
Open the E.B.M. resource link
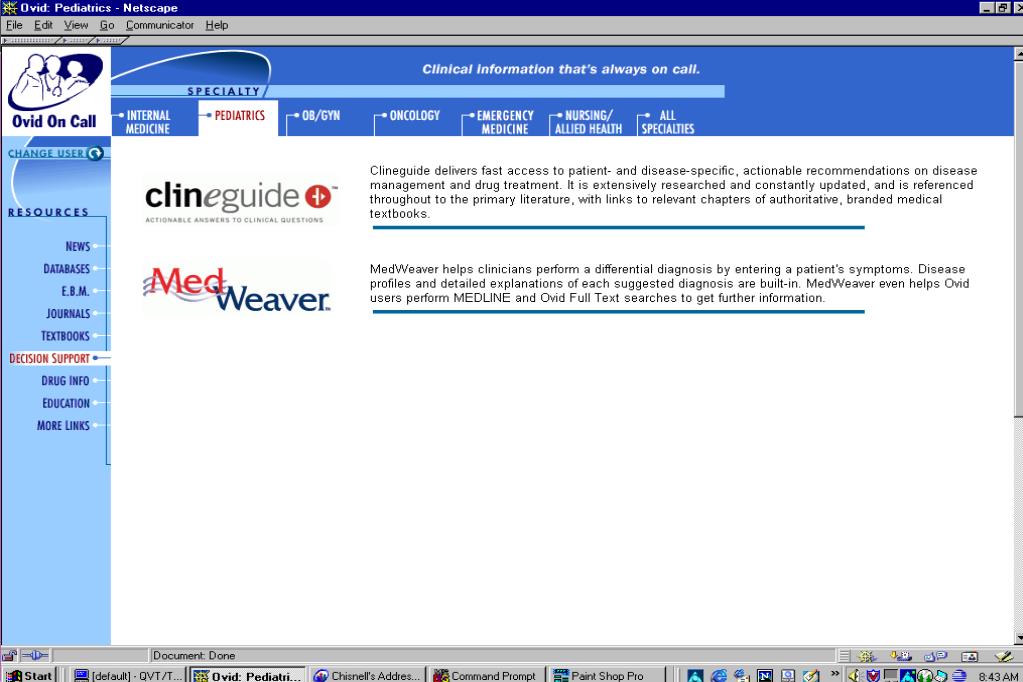(75, 291)
